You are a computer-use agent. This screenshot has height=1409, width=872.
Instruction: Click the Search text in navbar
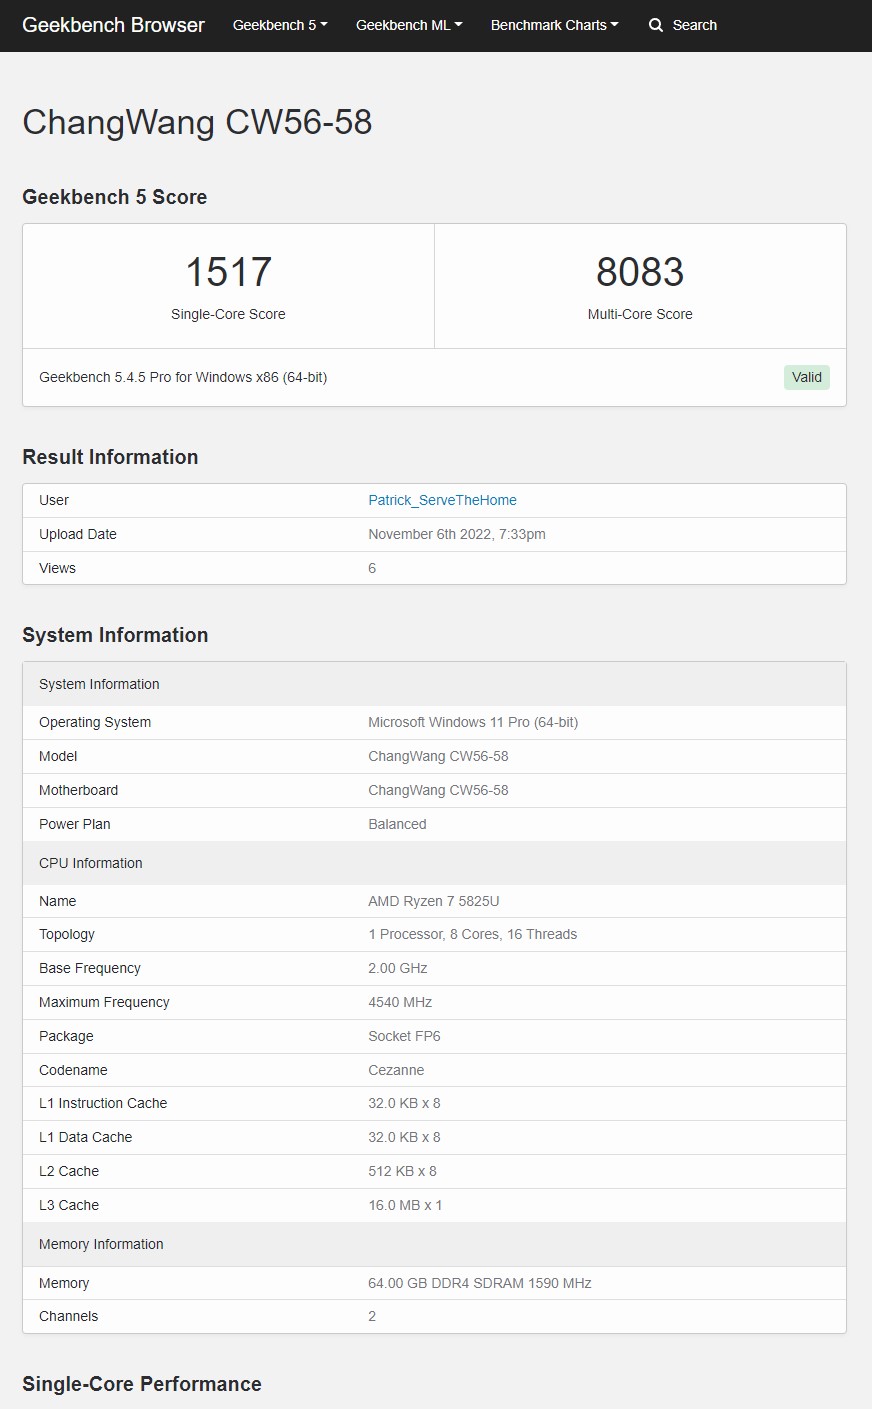pyautogui.click(x=694, y=25)
